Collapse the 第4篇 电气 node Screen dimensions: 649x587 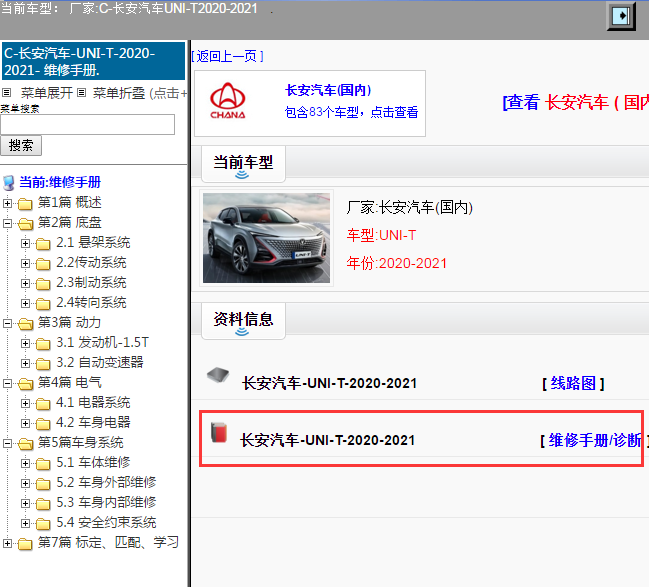(x=7, y=383)
